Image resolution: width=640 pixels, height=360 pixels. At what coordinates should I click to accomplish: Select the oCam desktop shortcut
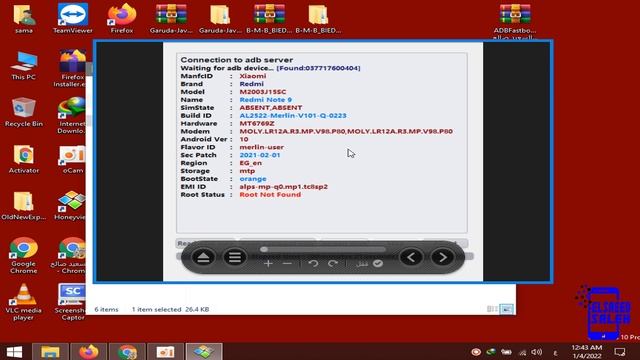(73, 159)
